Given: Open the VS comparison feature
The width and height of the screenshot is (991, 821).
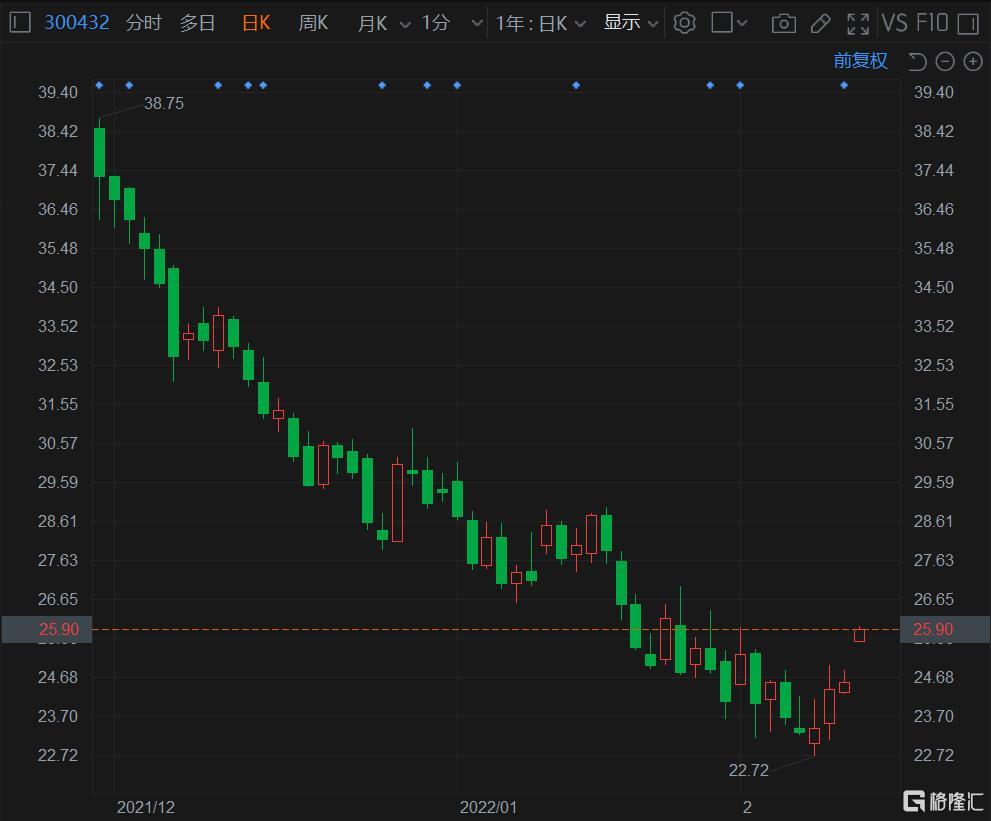Looking at the screenshot, I should [x=894, y=23].
